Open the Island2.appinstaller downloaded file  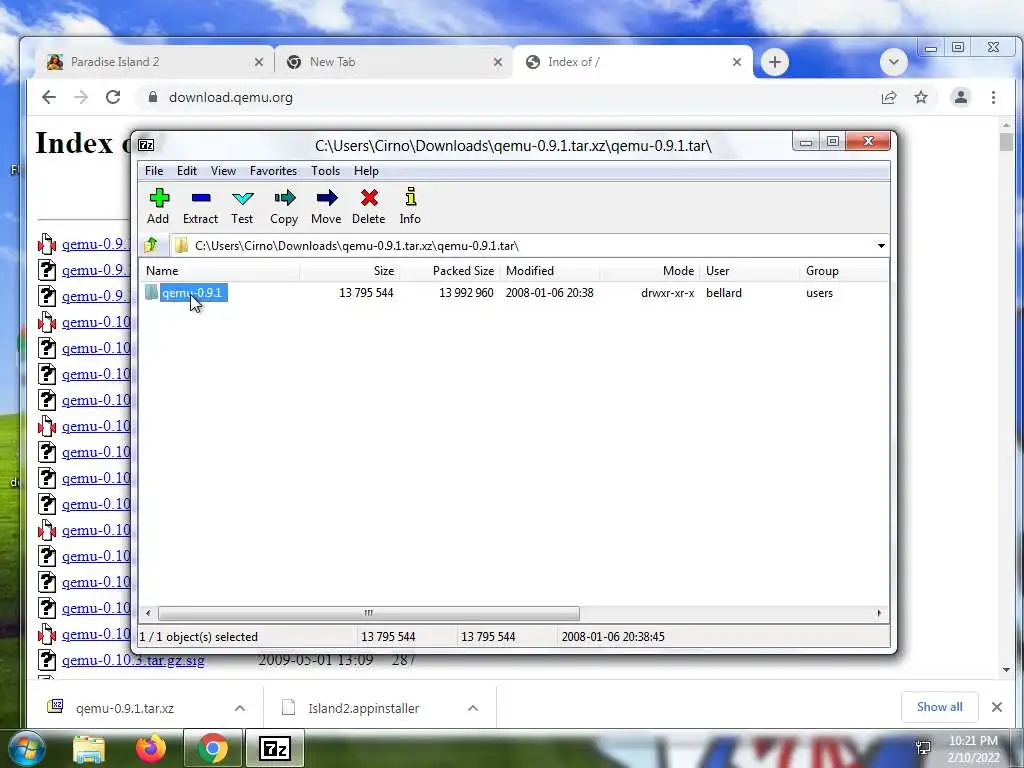[x=364, y=708]
